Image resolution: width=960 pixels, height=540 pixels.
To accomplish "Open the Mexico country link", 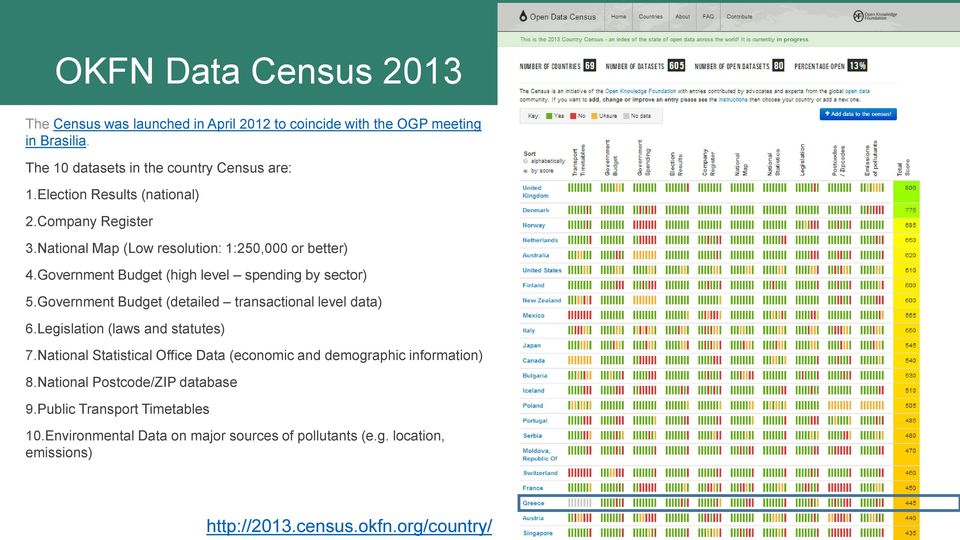I will click(x=533, y=315).
